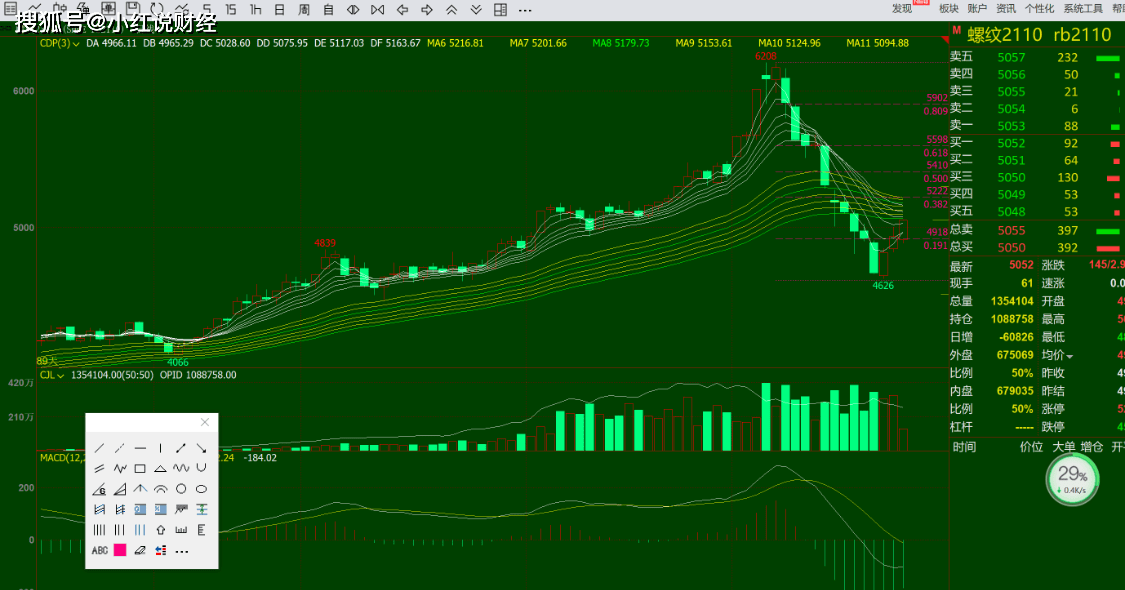The image size is (1125, 590).
Task: Choose the ABC text annotation tool
Action: tap(99, 550)
